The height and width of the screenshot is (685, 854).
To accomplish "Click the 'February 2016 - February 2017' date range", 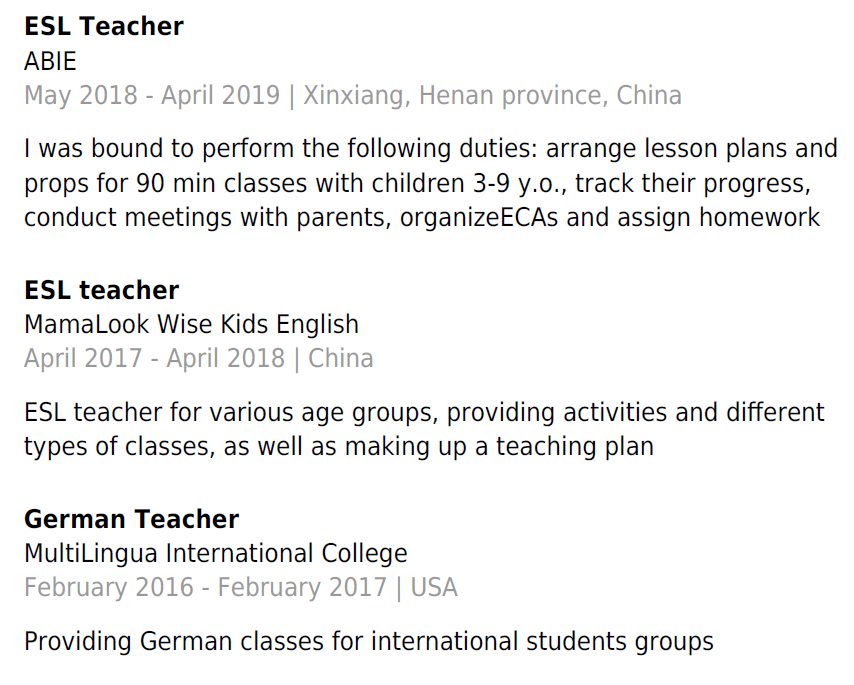I will (x=205, y=588).
